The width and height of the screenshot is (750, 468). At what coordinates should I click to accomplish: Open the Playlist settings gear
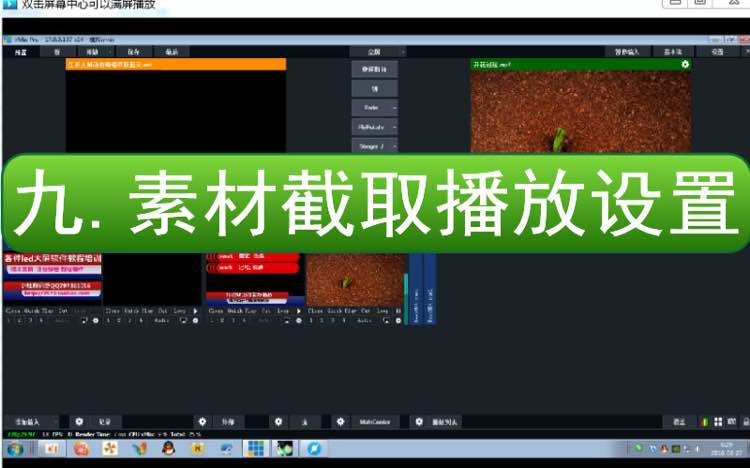click(419, 422)
